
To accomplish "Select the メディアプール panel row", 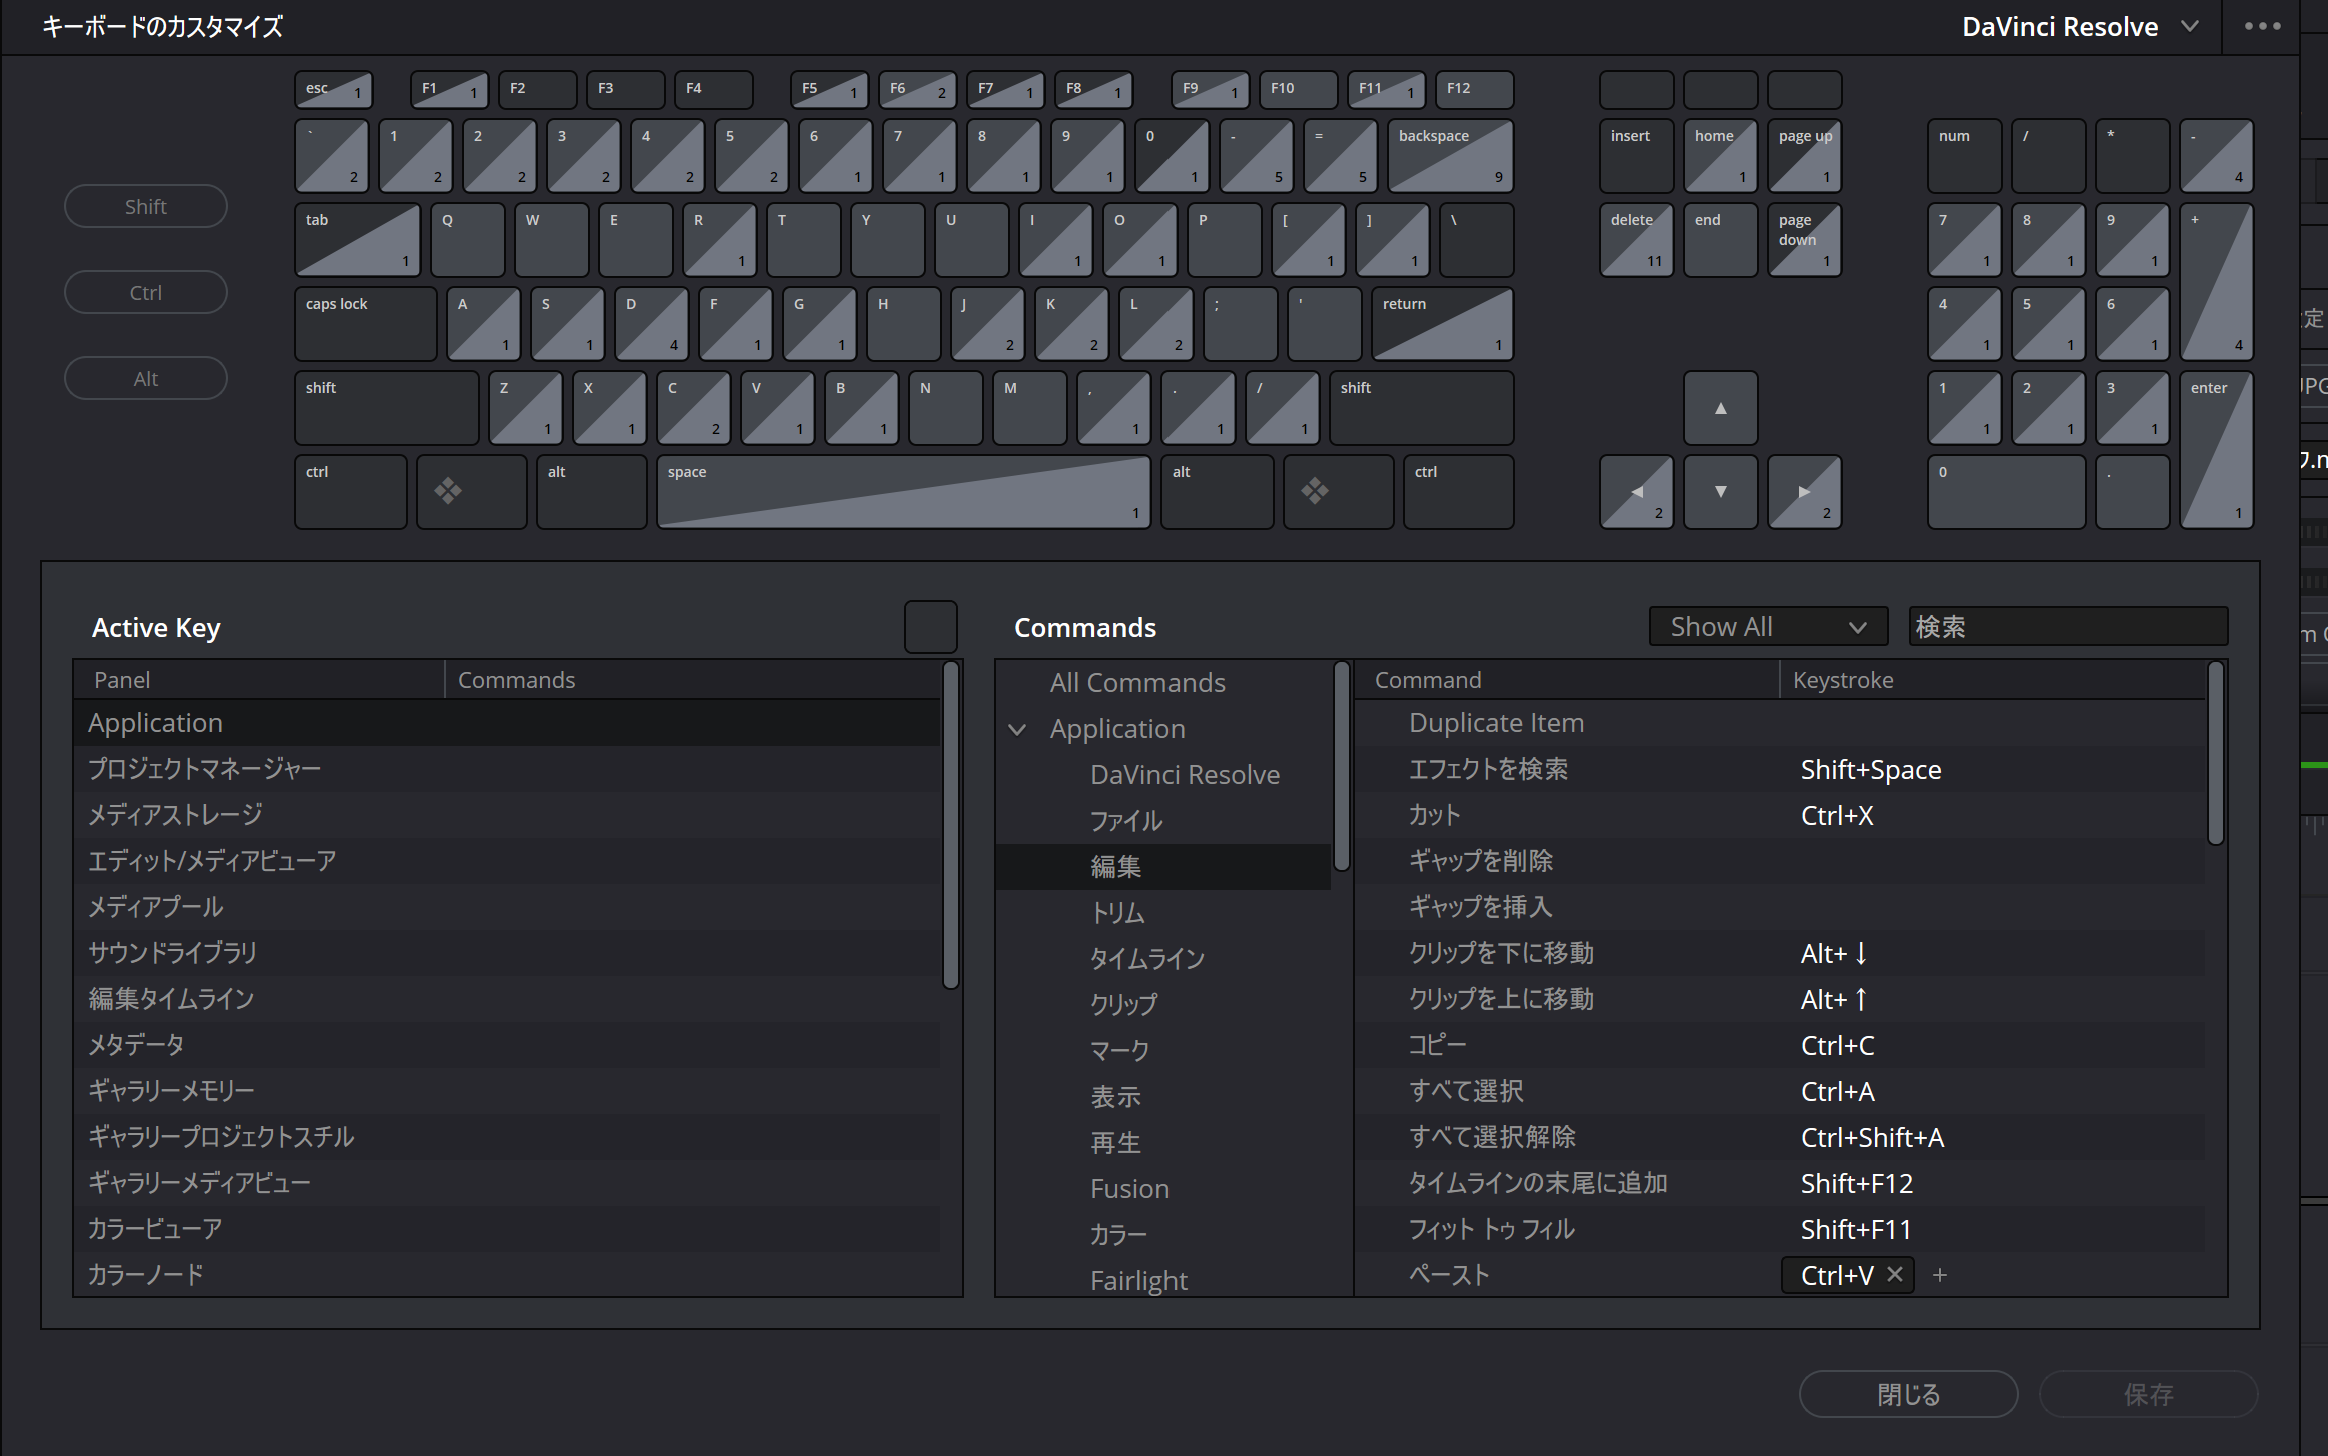I will [507, 906].
